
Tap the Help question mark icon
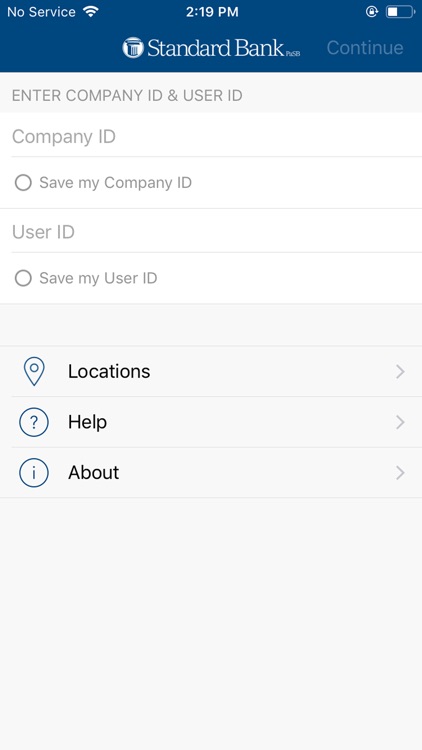coord(34,422)
